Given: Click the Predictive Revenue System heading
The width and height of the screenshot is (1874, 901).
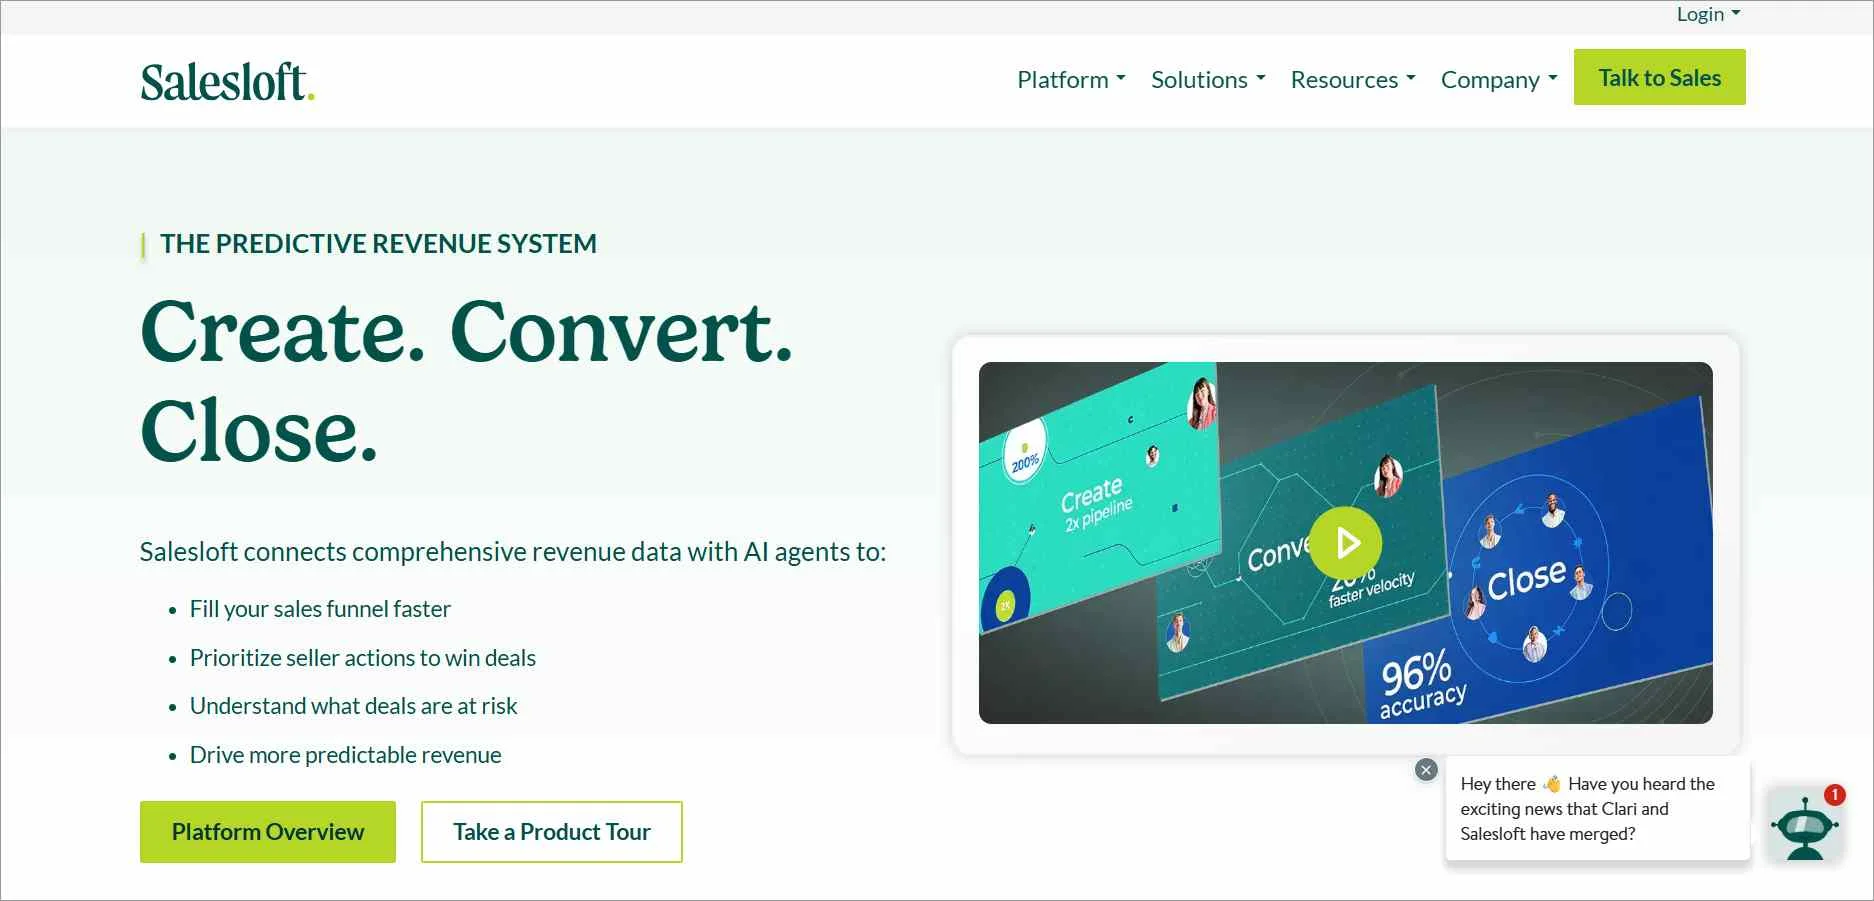Looking at the screenshot, I should pyautogui.click(x=378, y=243).
